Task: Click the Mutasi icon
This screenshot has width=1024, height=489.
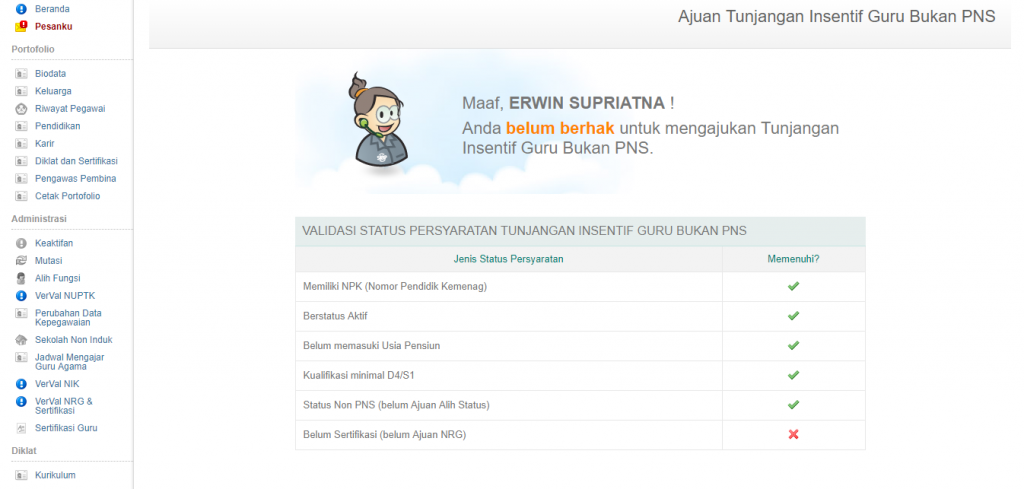Action: [21, 260]
